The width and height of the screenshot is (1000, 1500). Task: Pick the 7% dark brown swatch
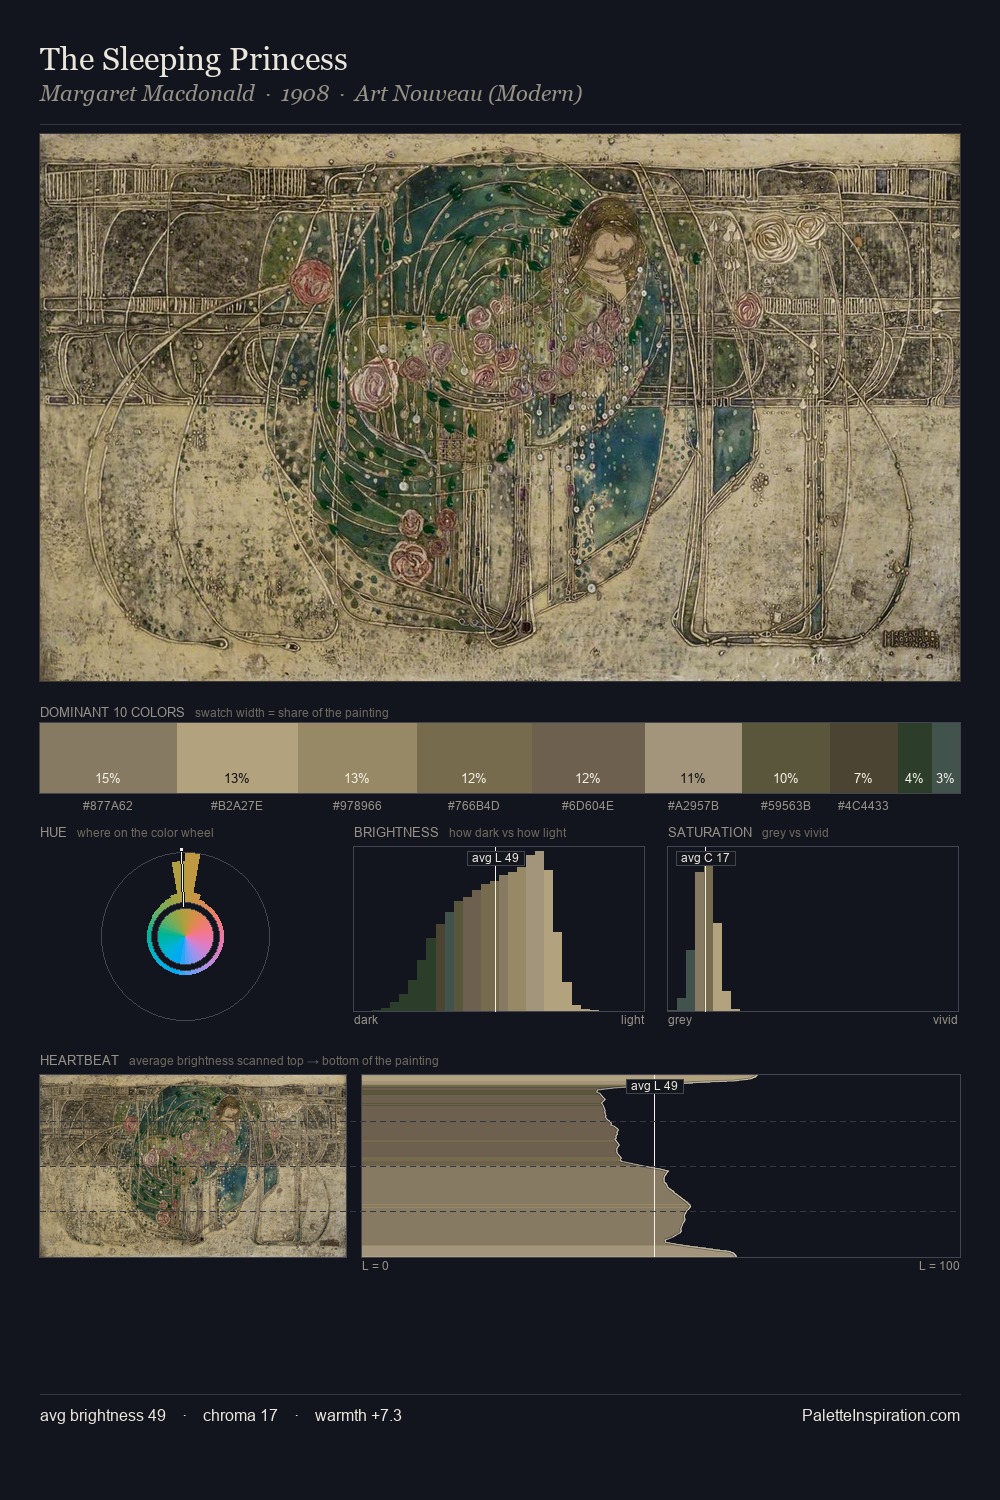coord(864,758)
